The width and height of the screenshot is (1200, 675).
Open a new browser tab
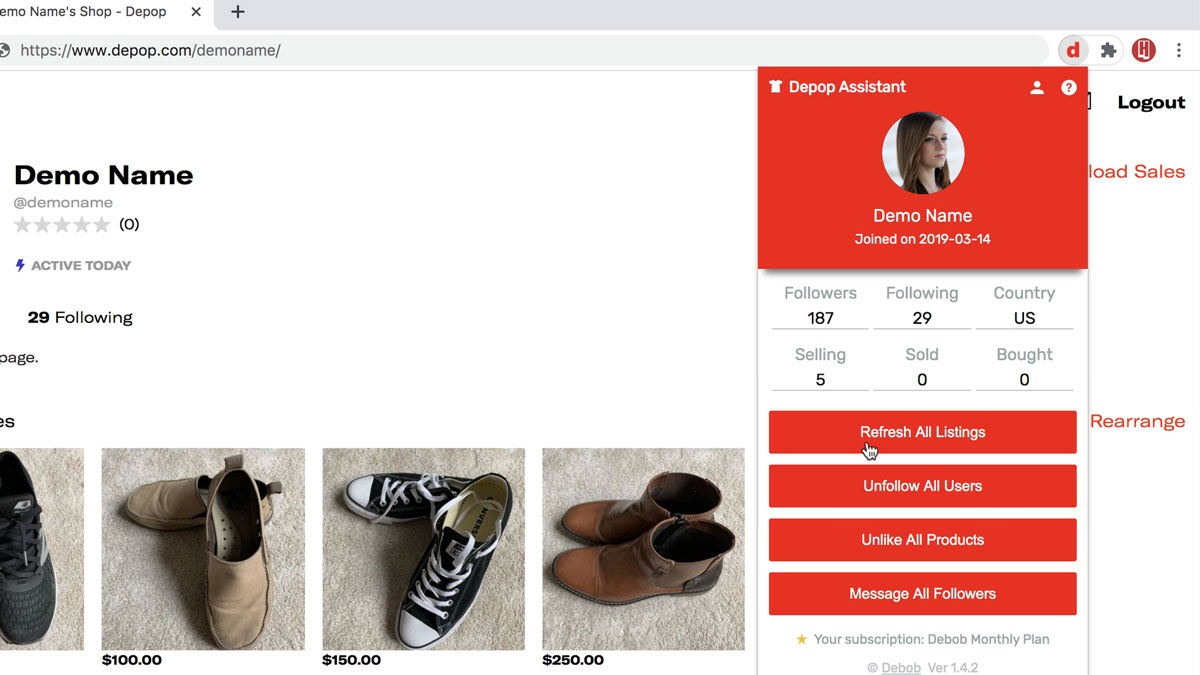click(237, 12)
